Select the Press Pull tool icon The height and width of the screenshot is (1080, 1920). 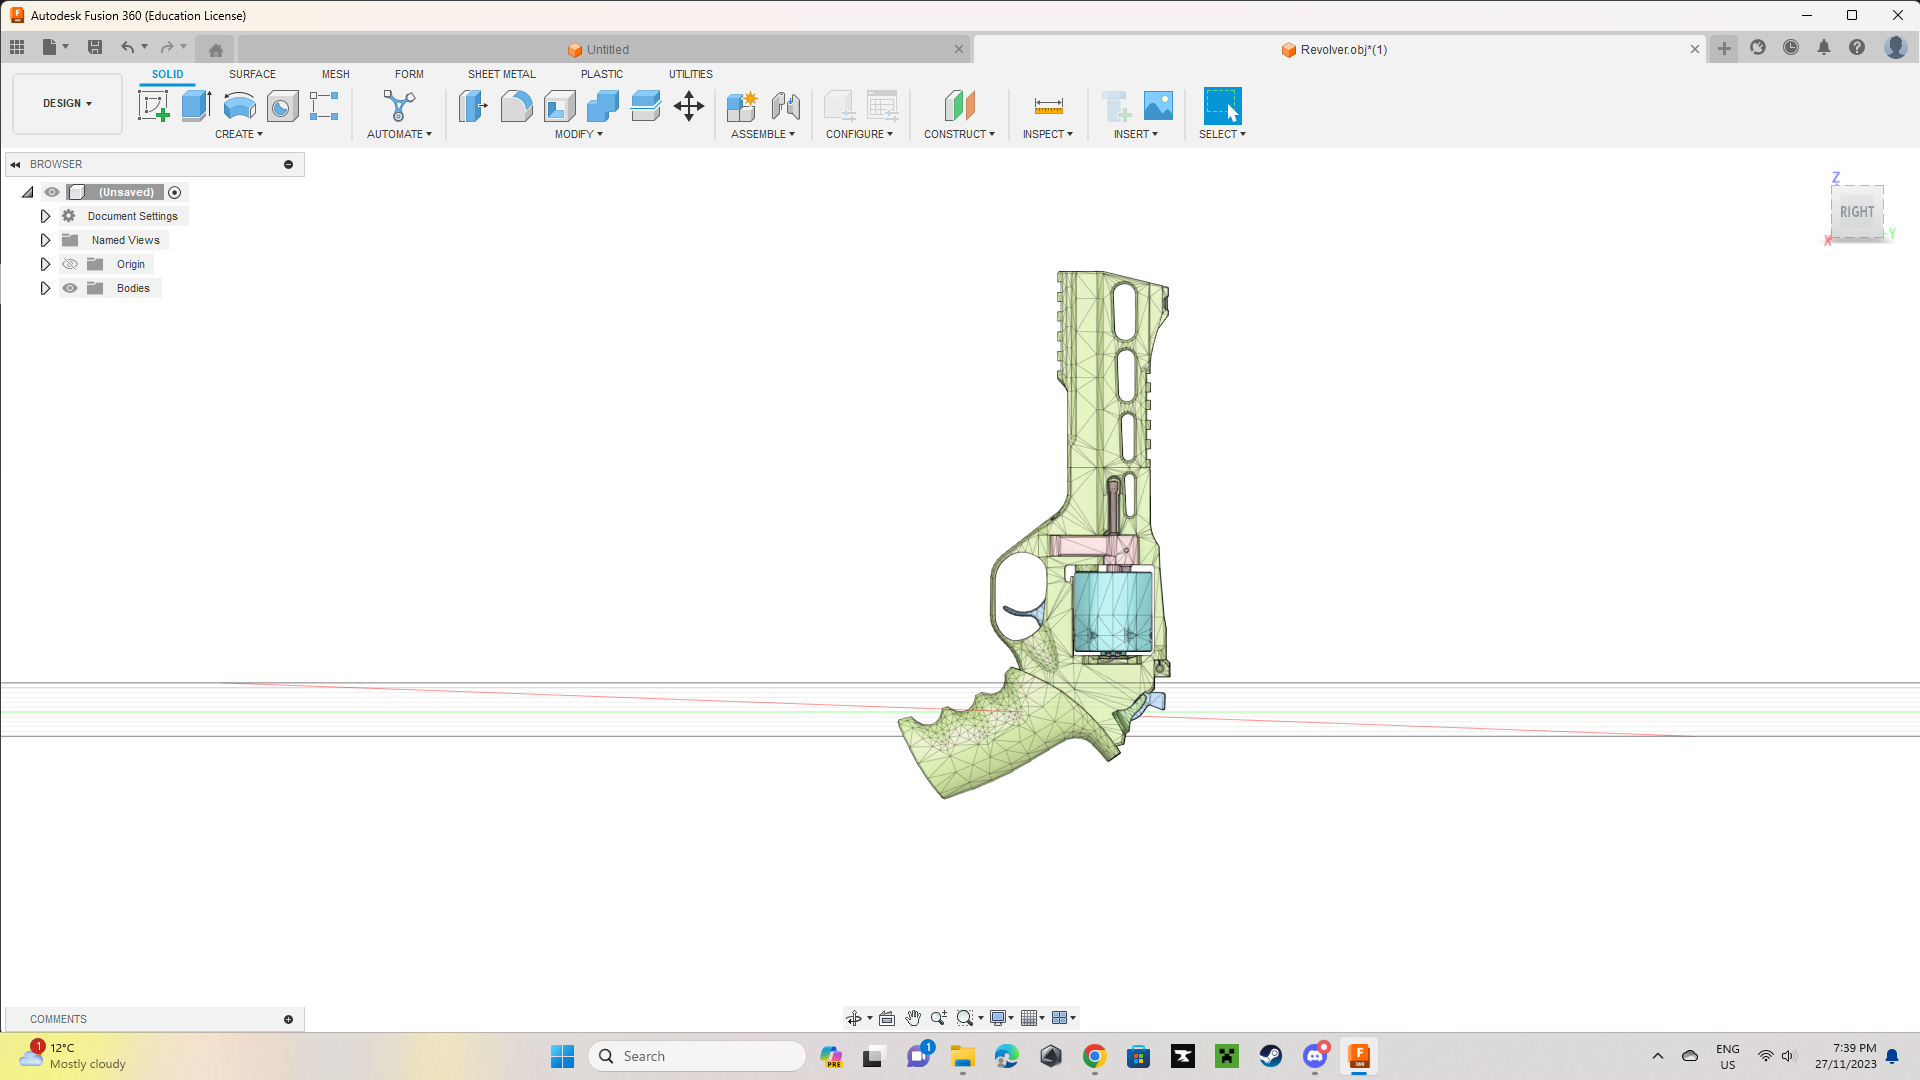point(473,106)
